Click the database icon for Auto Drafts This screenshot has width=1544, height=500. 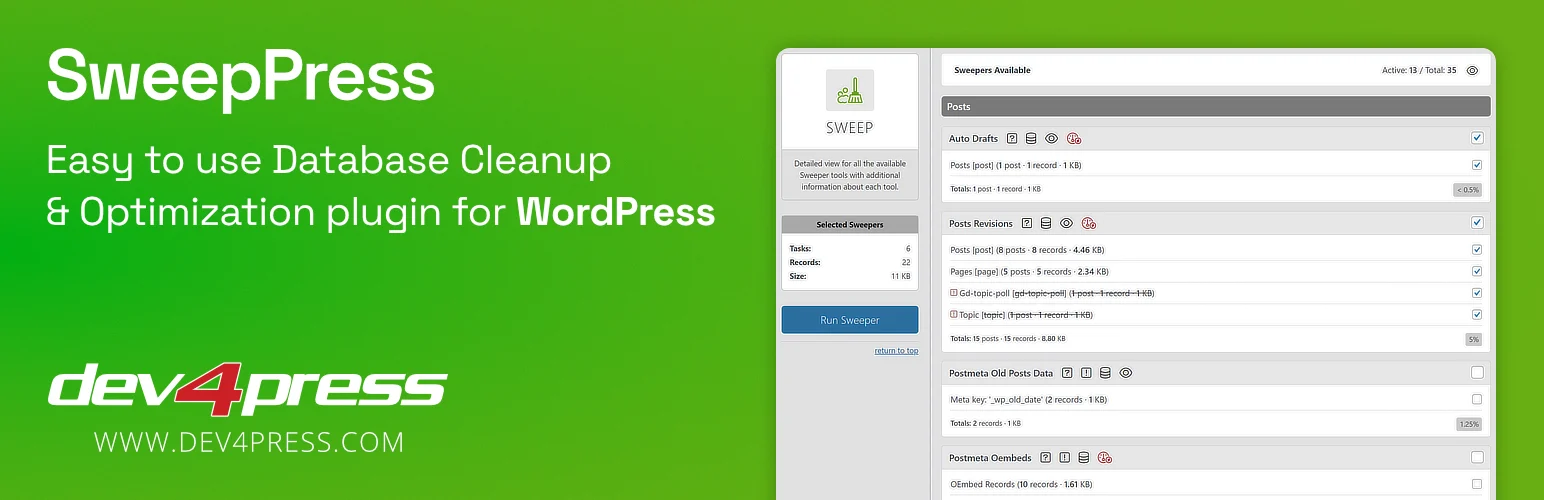click(x=1031, y=138)
